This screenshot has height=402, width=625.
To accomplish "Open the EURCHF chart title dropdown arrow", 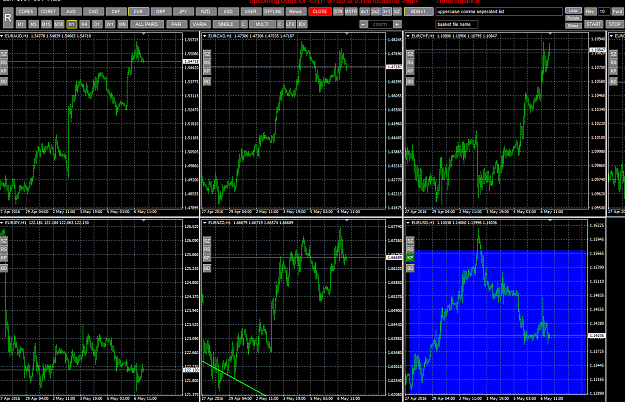I will 408,36.
